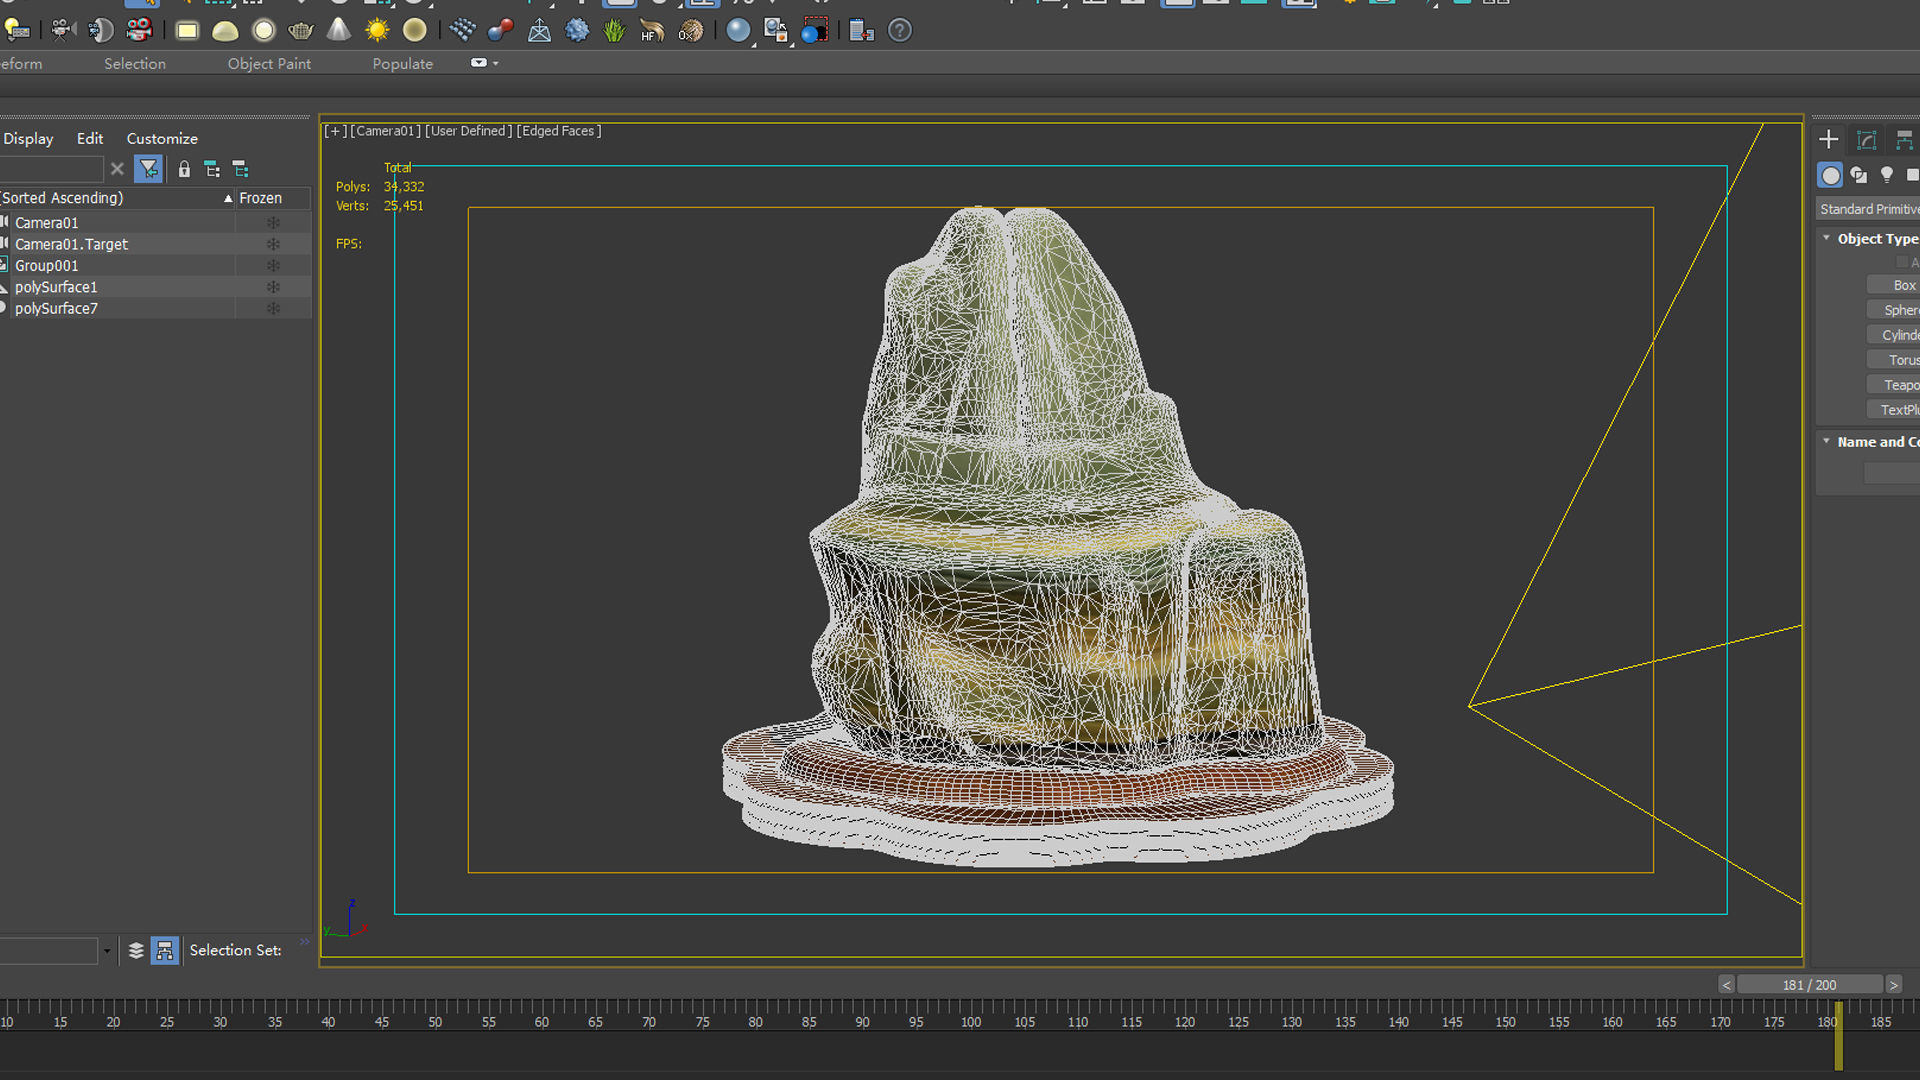Switch to the Selection ribbon tab
The image size is (1920, 1080).
click(135, 63)
